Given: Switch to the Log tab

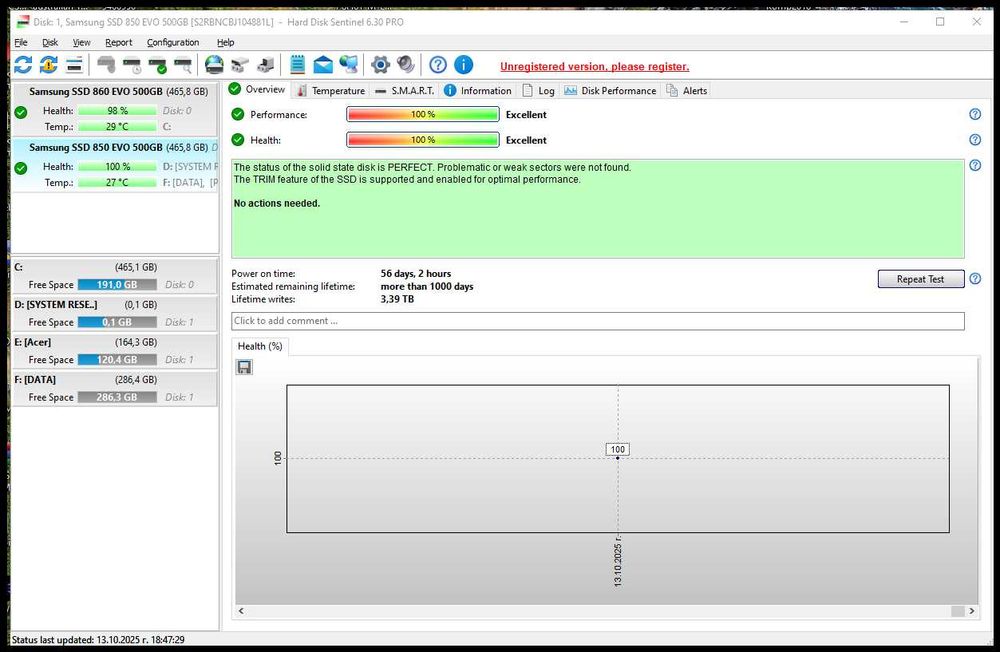Looking at the screenshot, I should [x=539, y=91].
